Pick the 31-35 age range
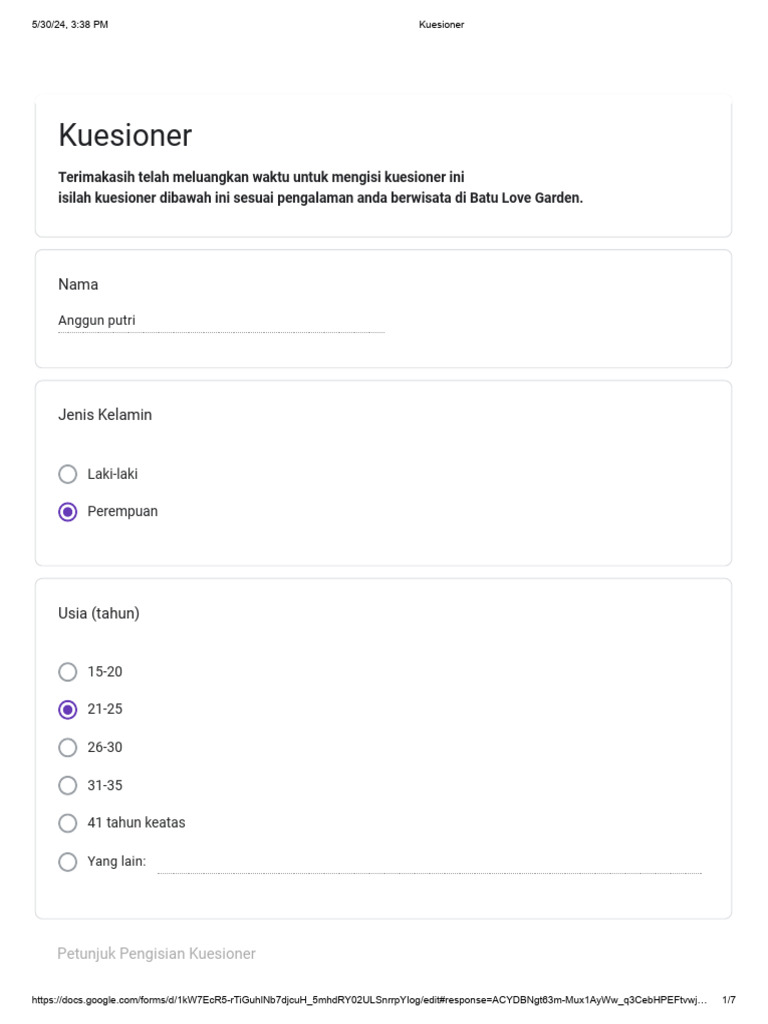Image resolution: width=768 pixels, height=1024 pixels. click(x=68, y=786)
